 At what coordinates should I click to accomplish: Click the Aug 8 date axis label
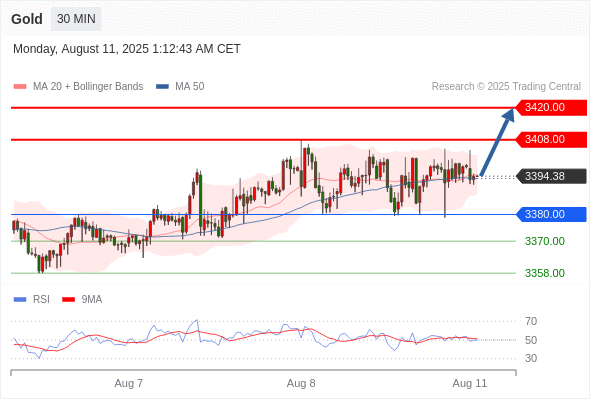tap(301, 383)
